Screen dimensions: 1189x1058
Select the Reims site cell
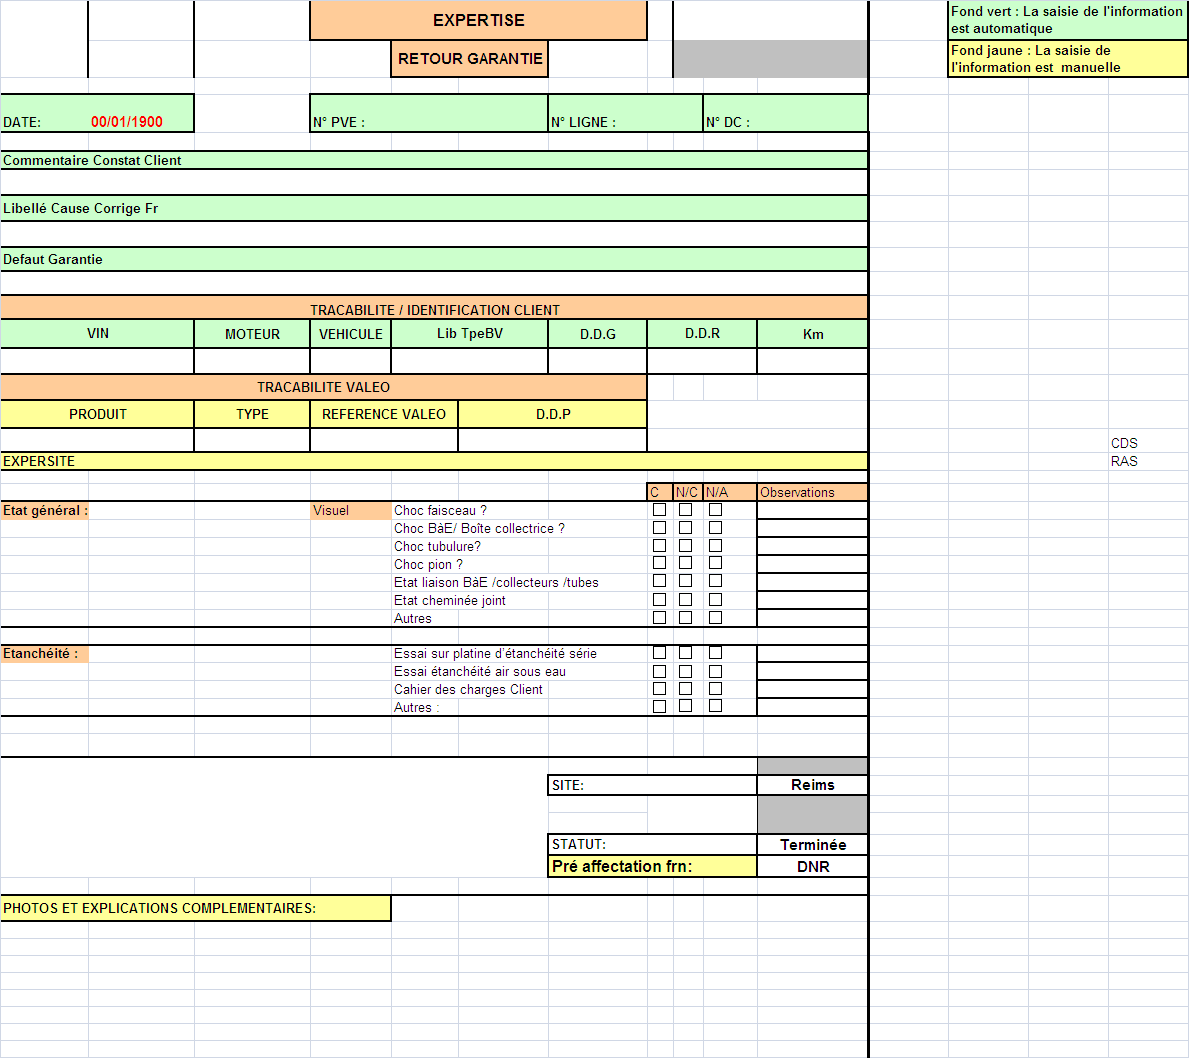coord(812,785)
